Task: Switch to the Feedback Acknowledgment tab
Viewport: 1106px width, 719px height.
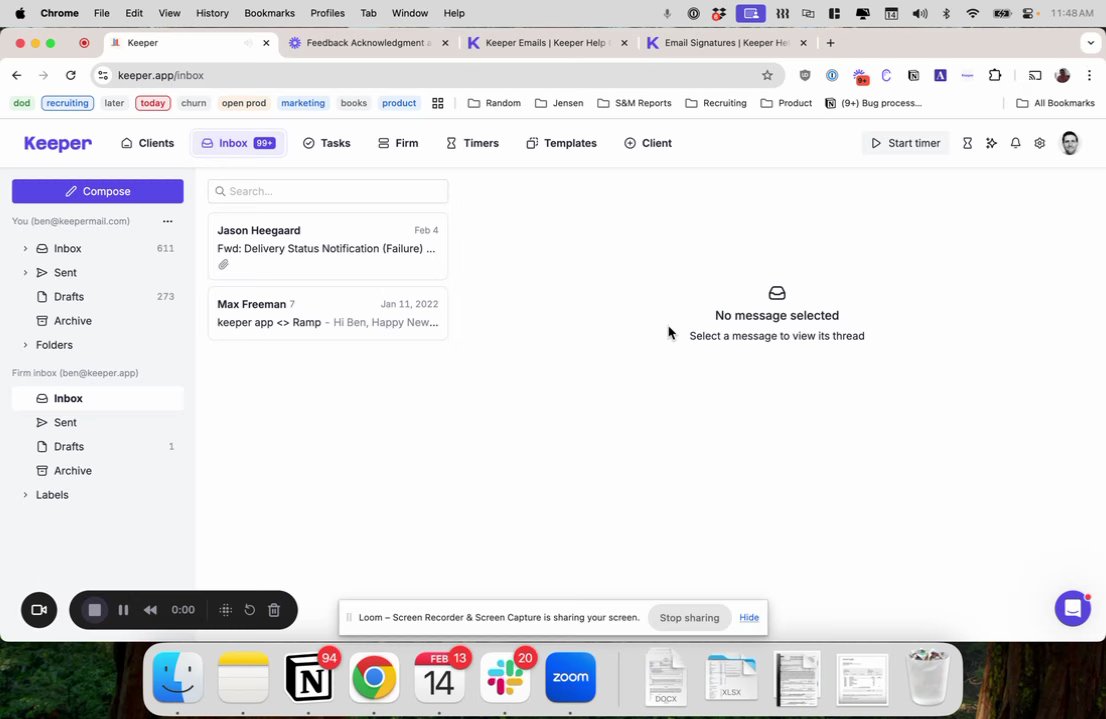Action: pyautogui.click(x=367, y=43)
